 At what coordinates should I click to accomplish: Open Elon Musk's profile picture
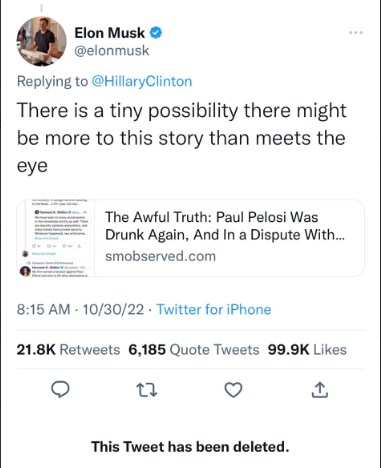point(41,41)
